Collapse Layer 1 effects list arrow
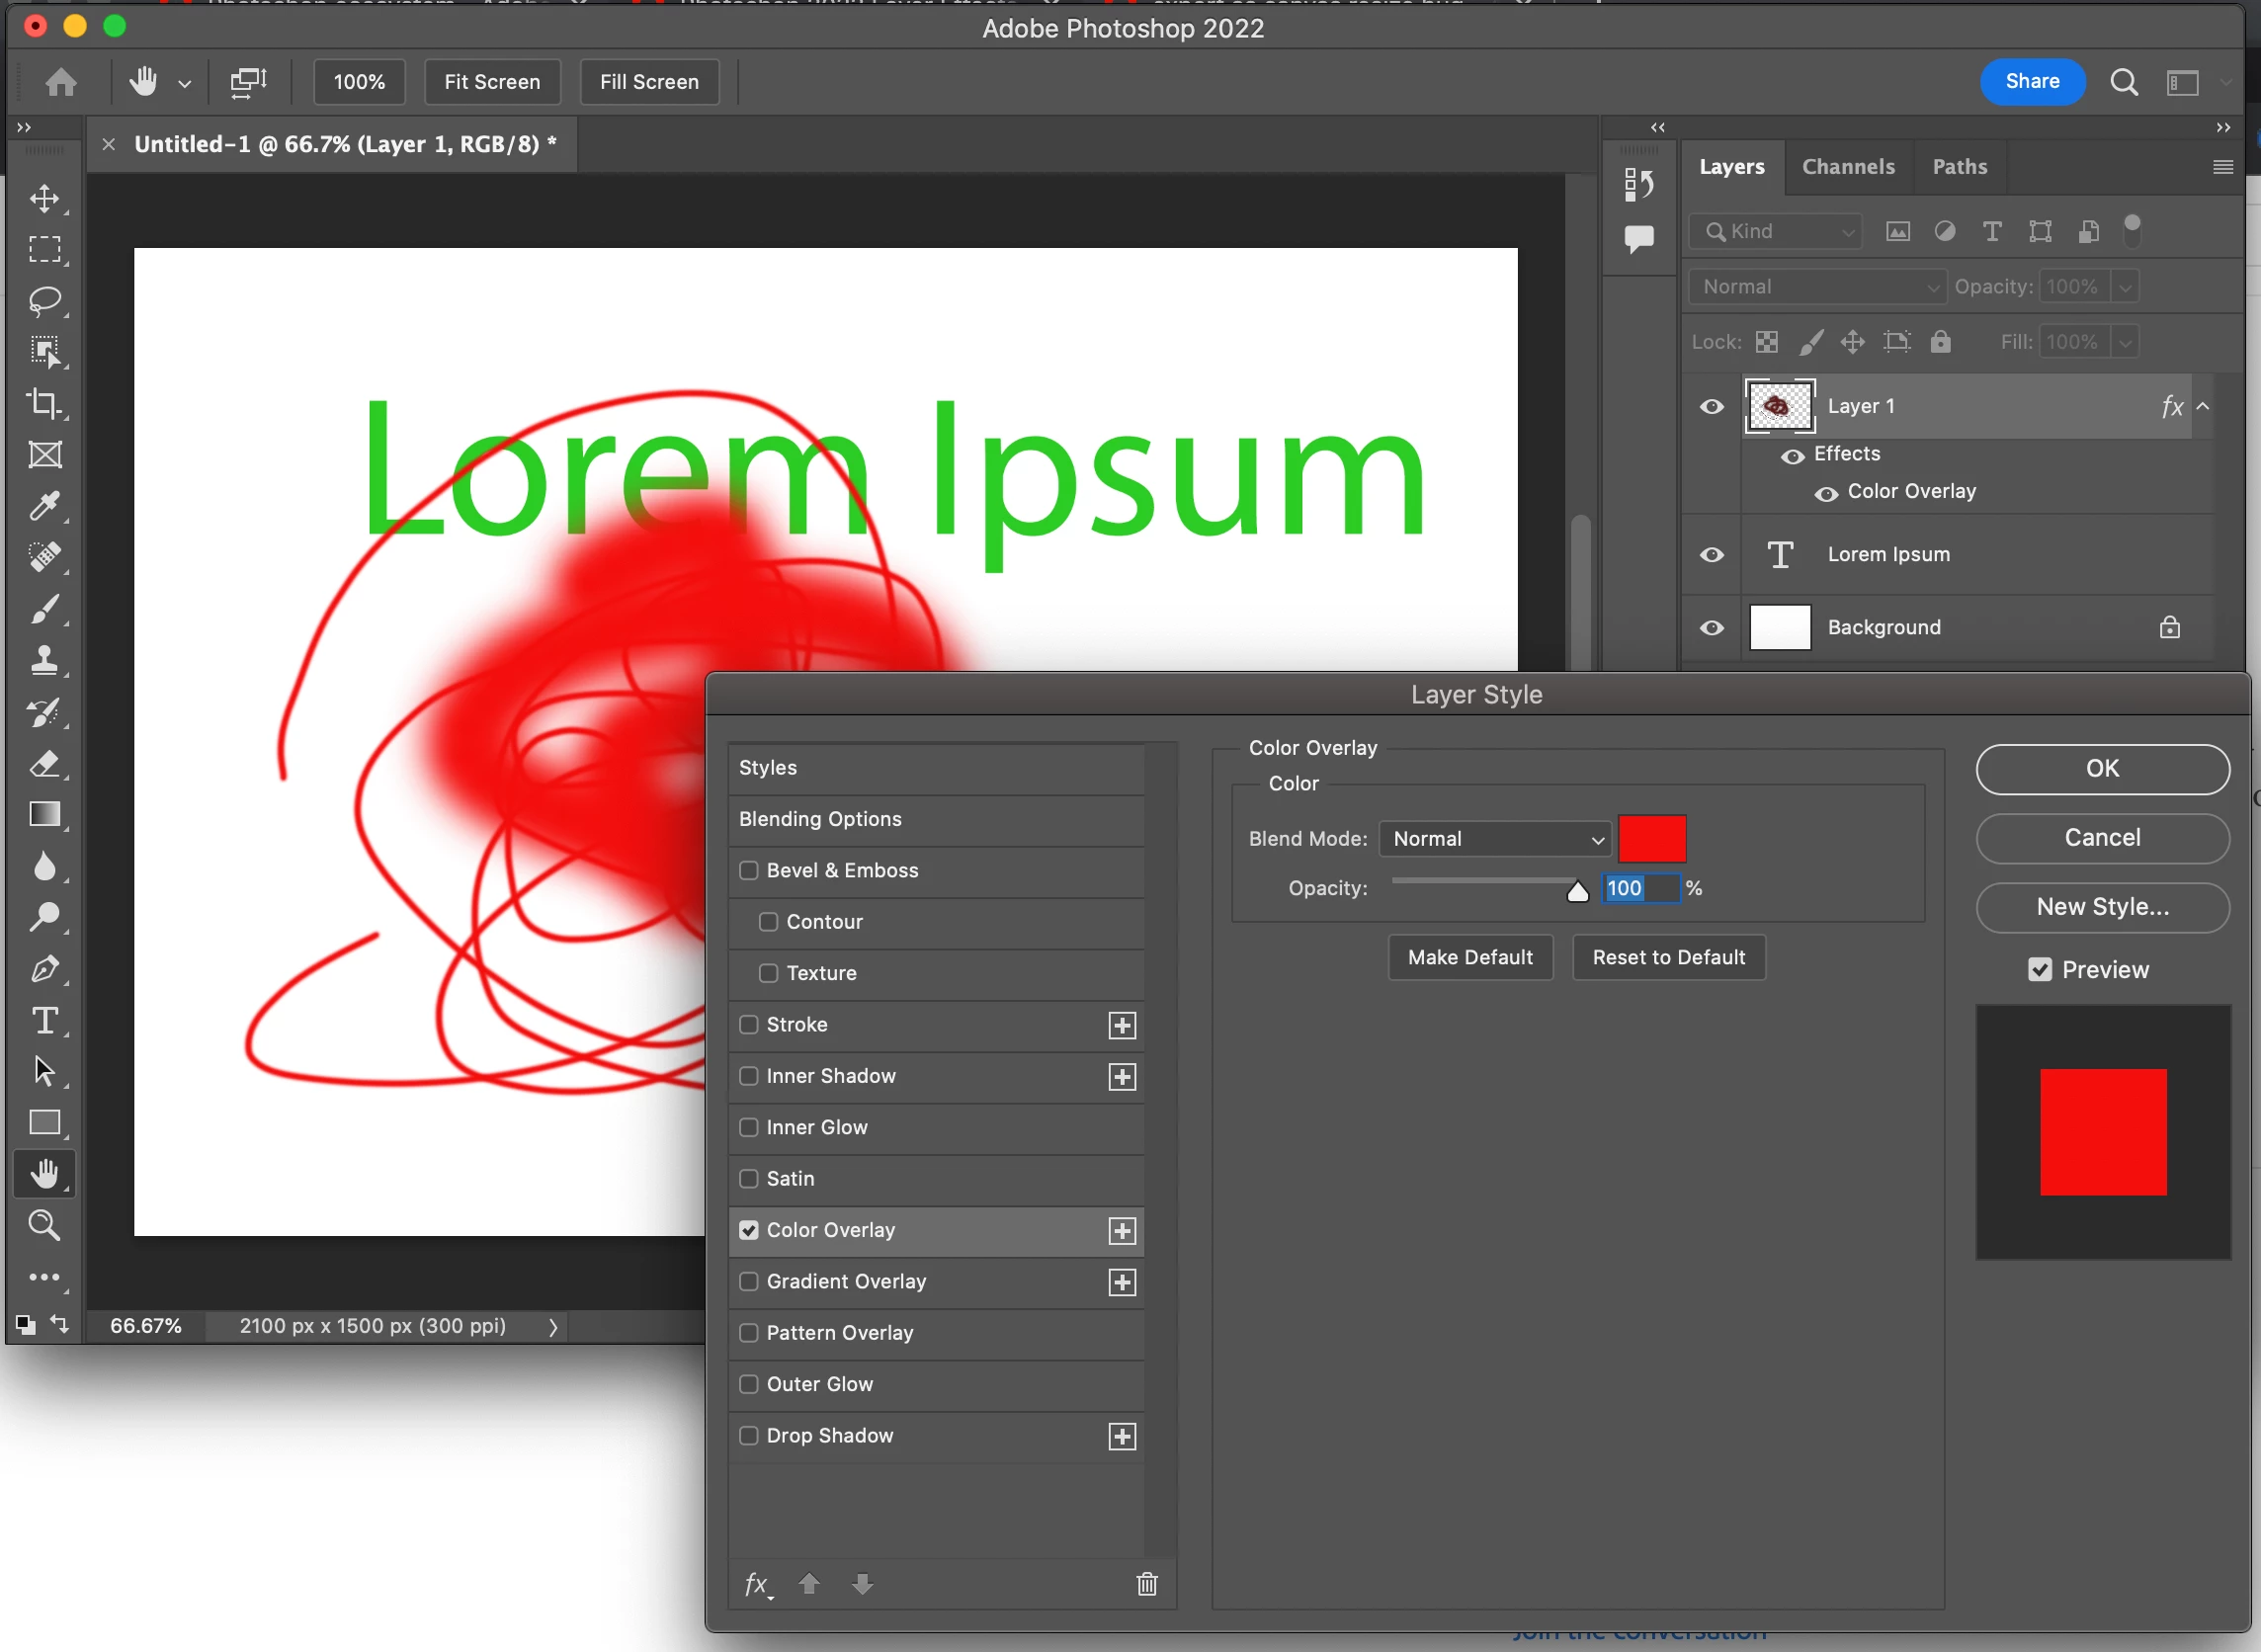The image size is (2261, 1652). point(2203,406)
